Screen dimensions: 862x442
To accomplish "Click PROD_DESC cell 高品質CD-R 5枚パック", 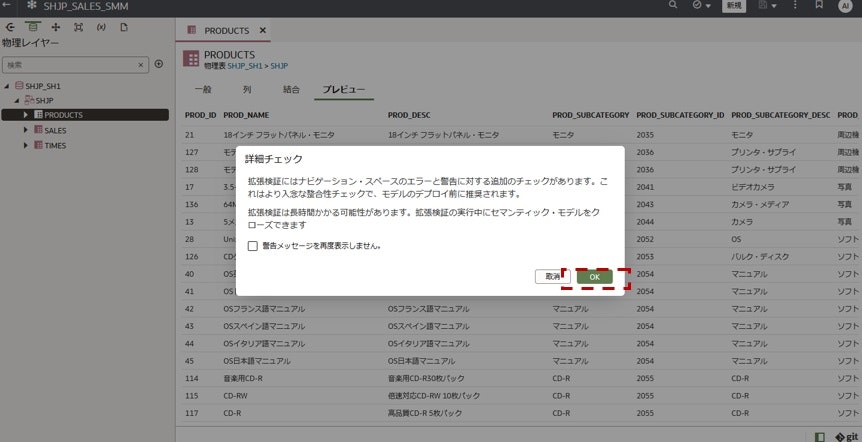I will (424, 413).
